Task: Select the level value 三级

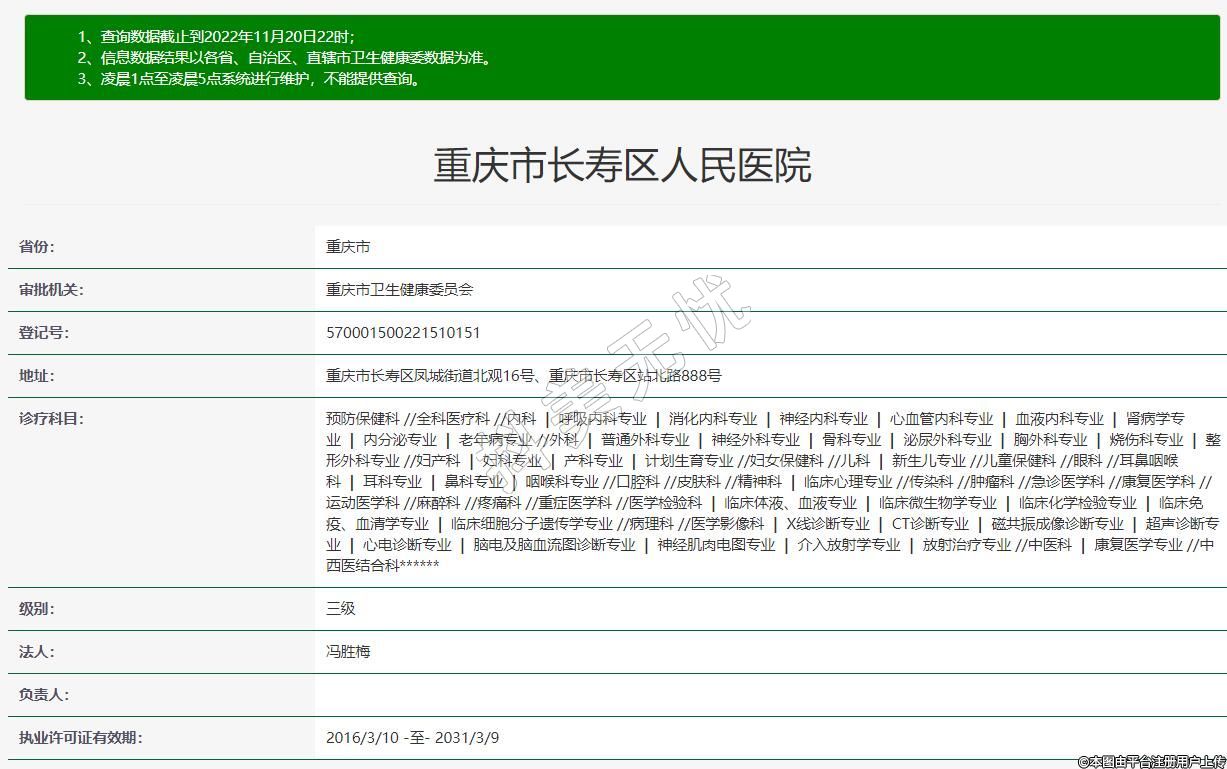Action: 341,609
